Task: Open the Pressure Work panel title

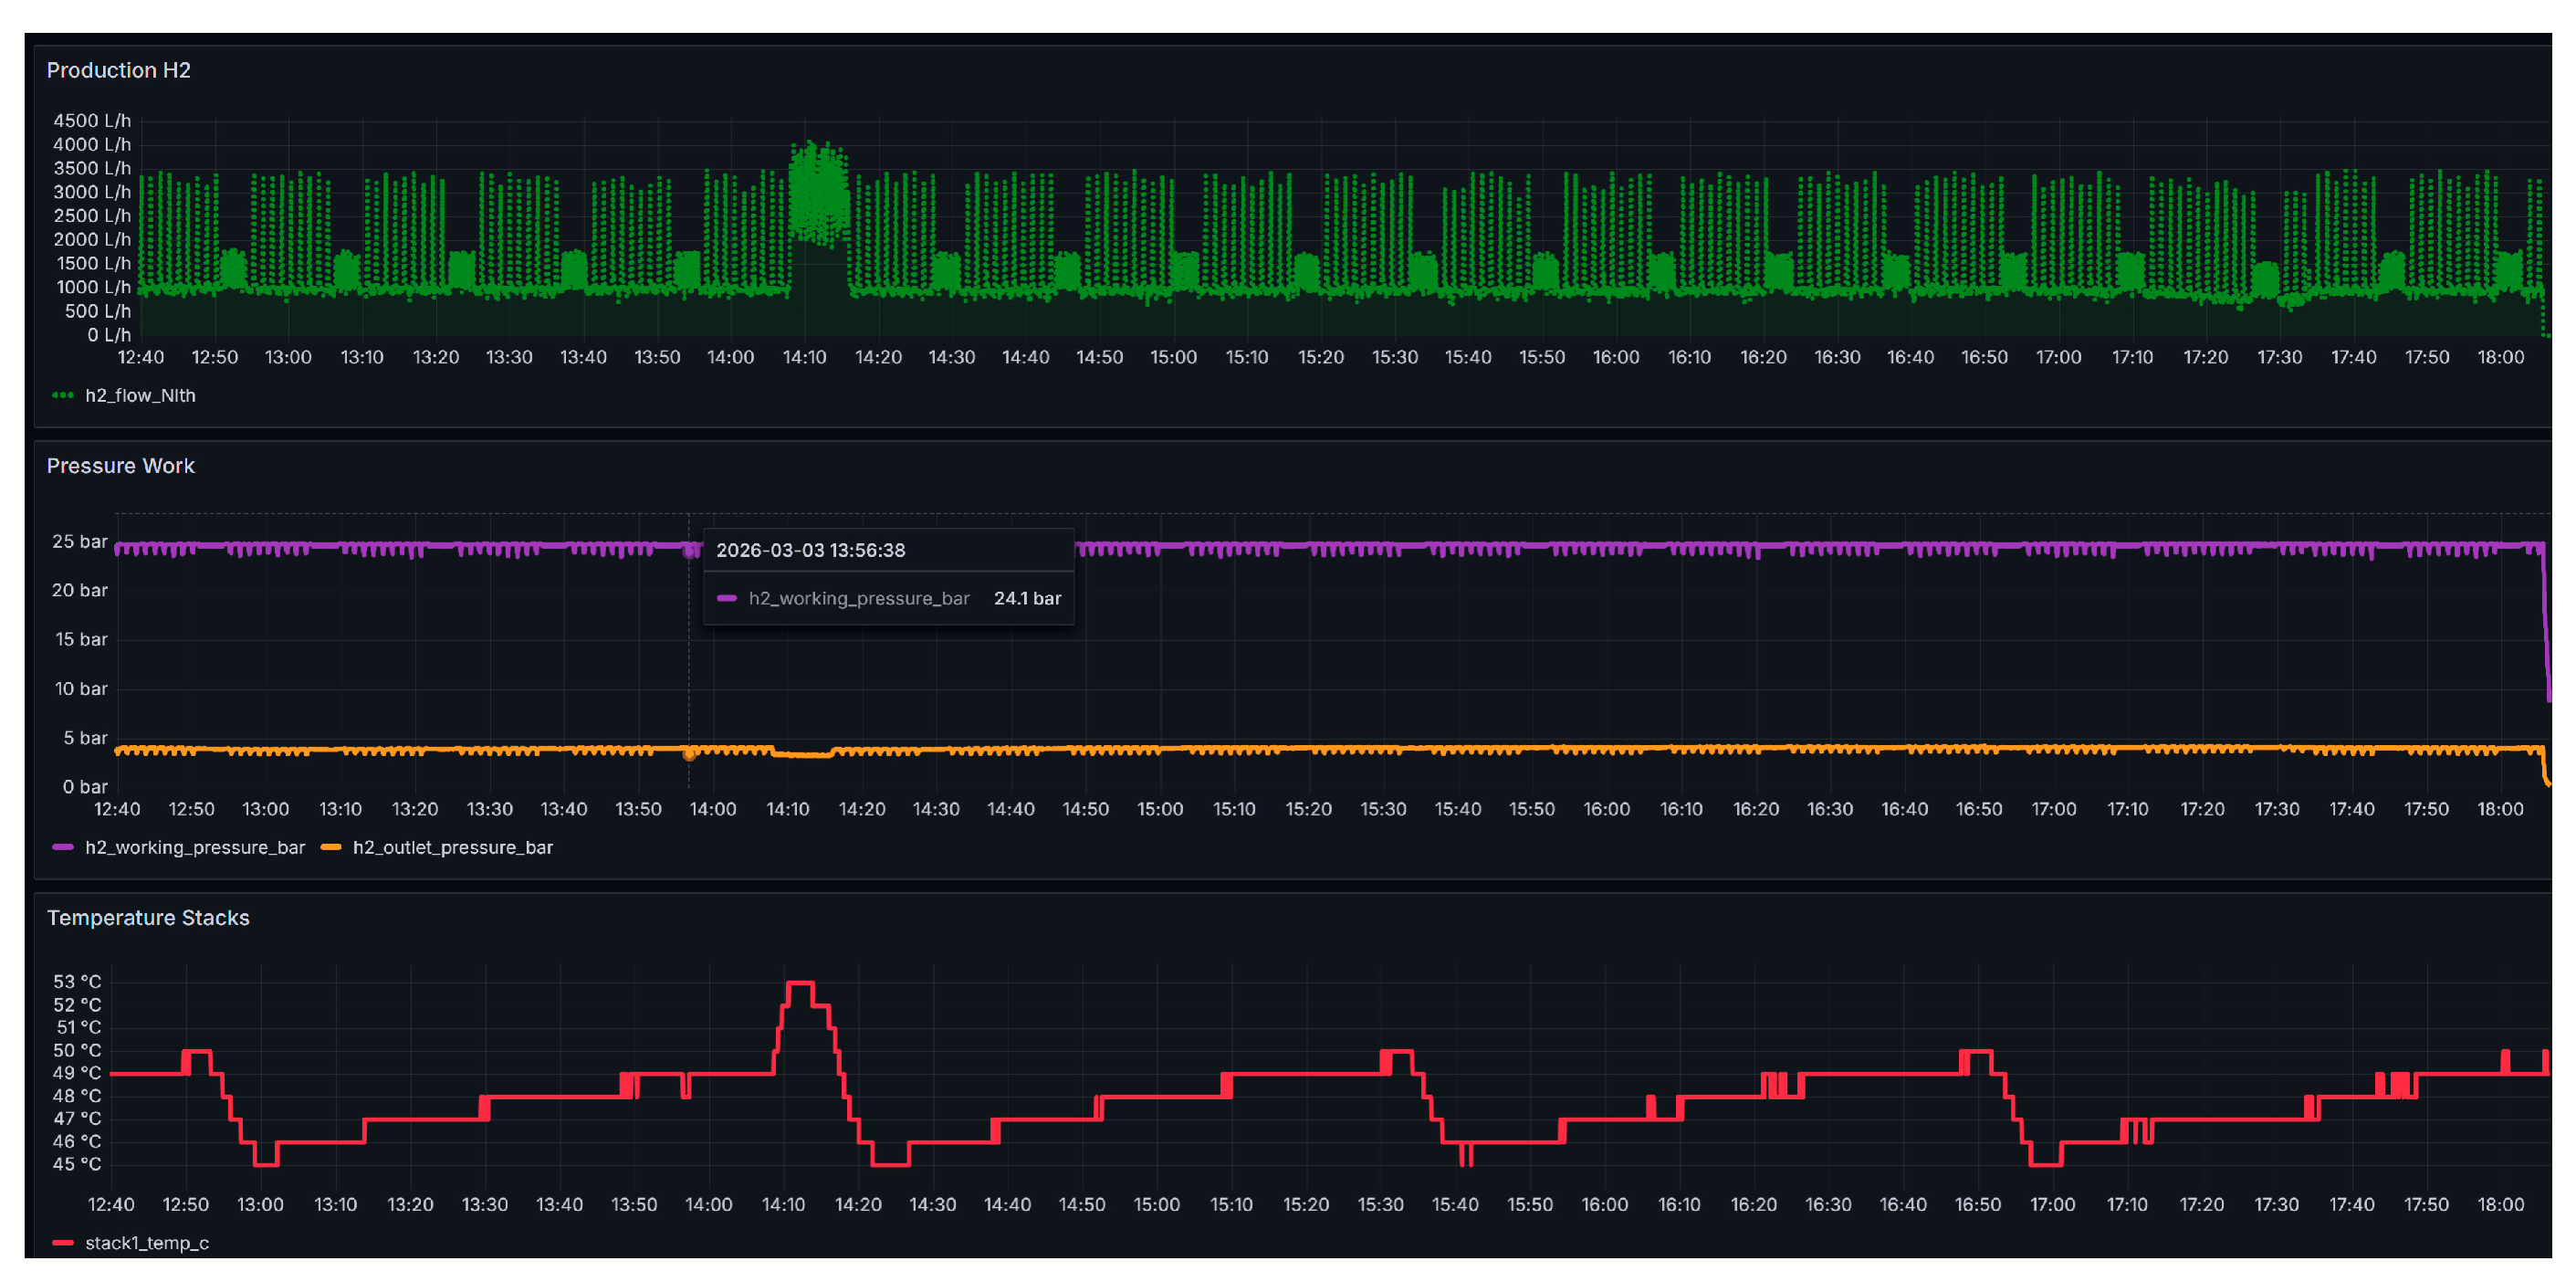Action: click(x=120, y=466)
